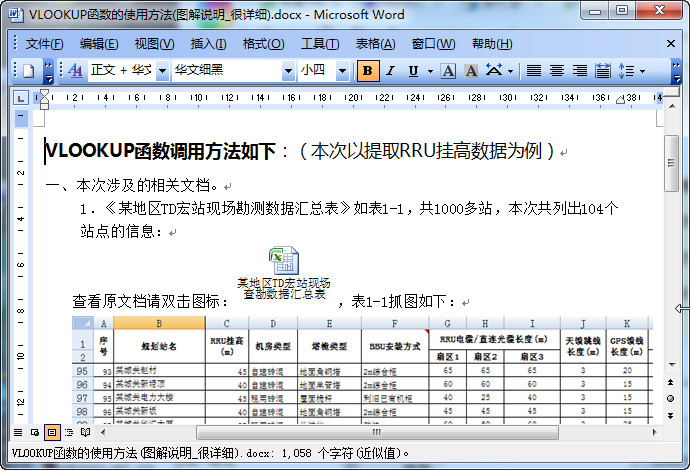
Task: Switch to Normal view icon
Action: (18, 432)
